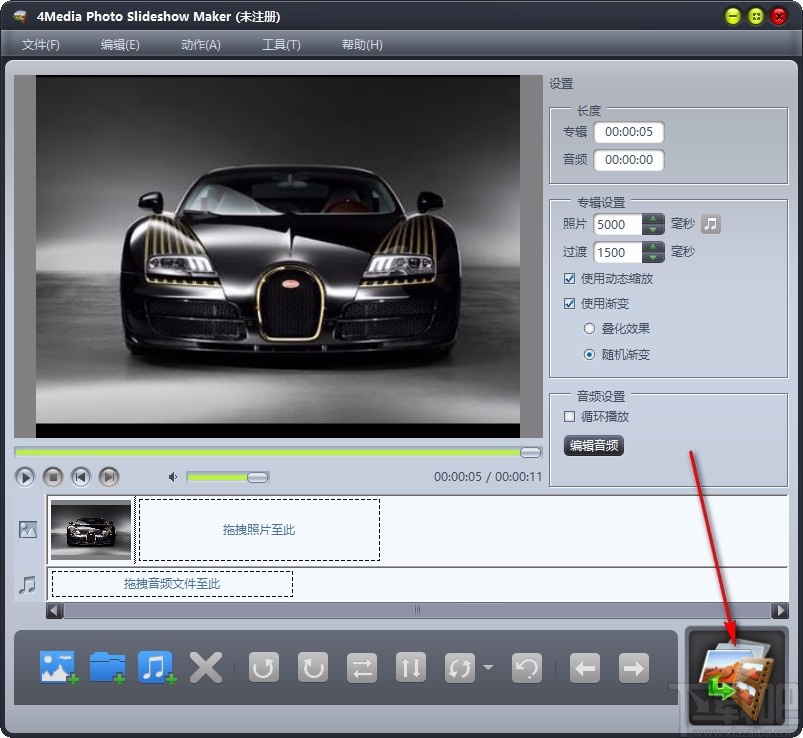This screenshot has height=738, width=803.
Task: Open the 工具(T) menu
Action: [x=280, y=44]
